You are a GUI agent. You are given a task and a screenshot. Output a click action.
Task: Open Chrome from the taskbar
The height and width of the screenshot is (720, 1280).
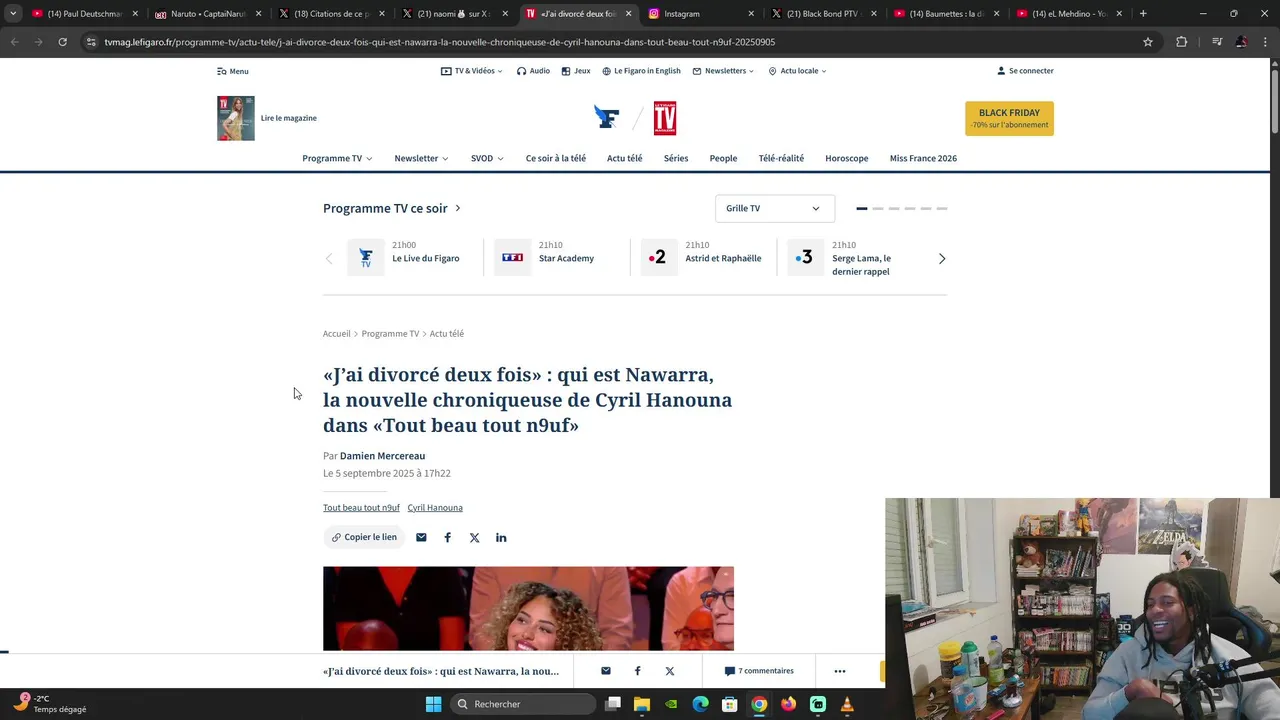pos(759,704)
